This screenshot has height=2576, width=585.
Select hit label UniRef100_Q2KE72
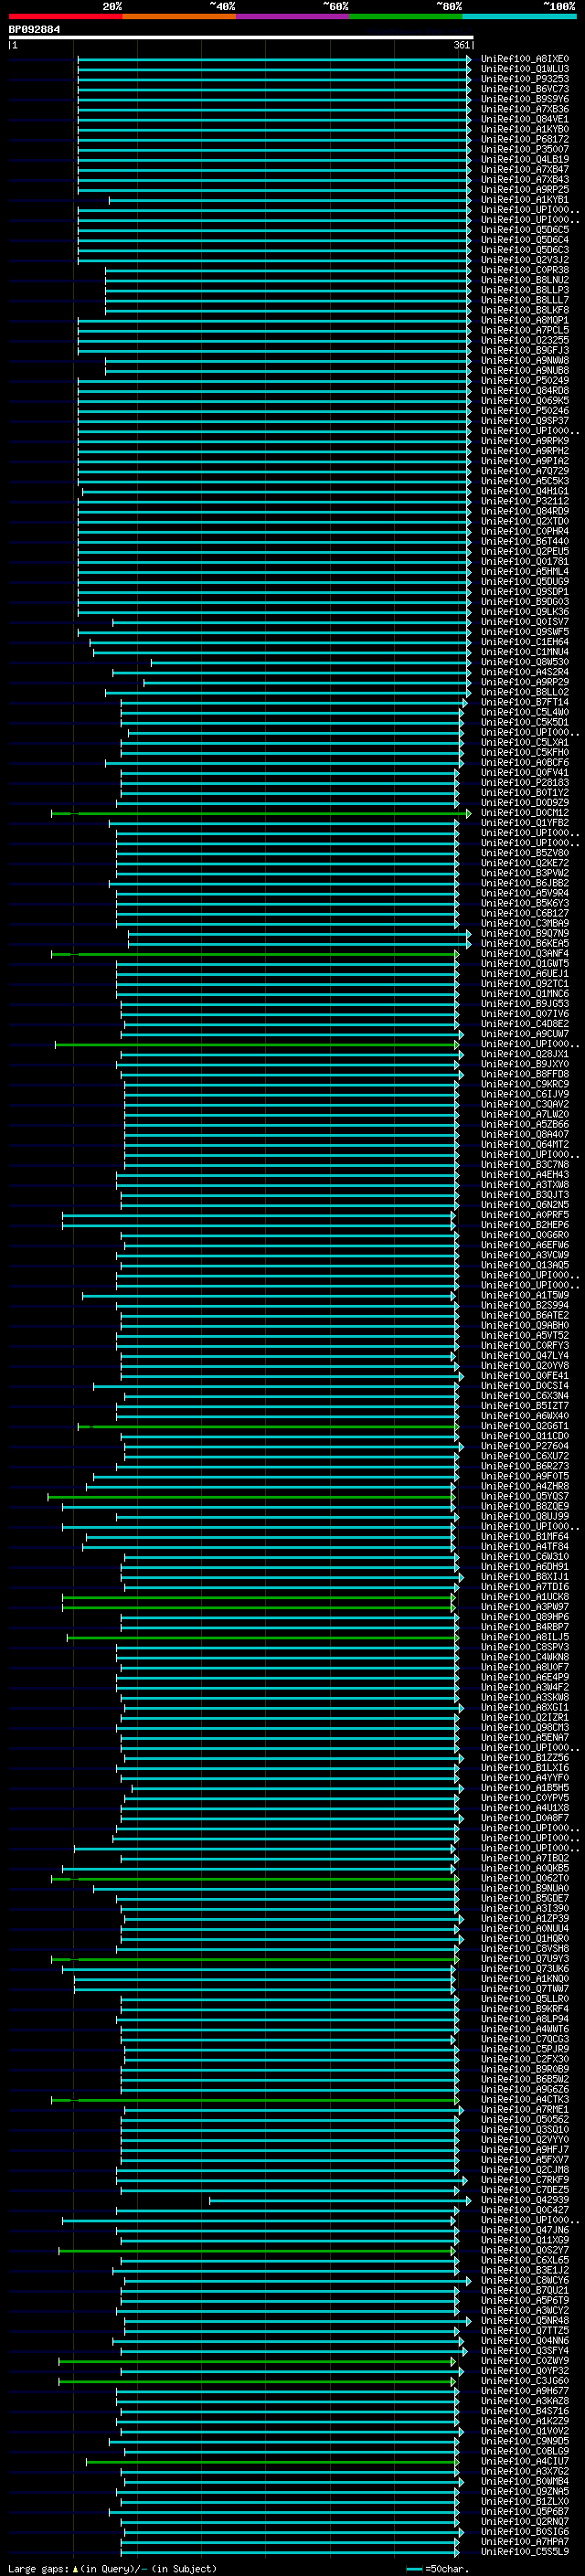click(524, 863)
